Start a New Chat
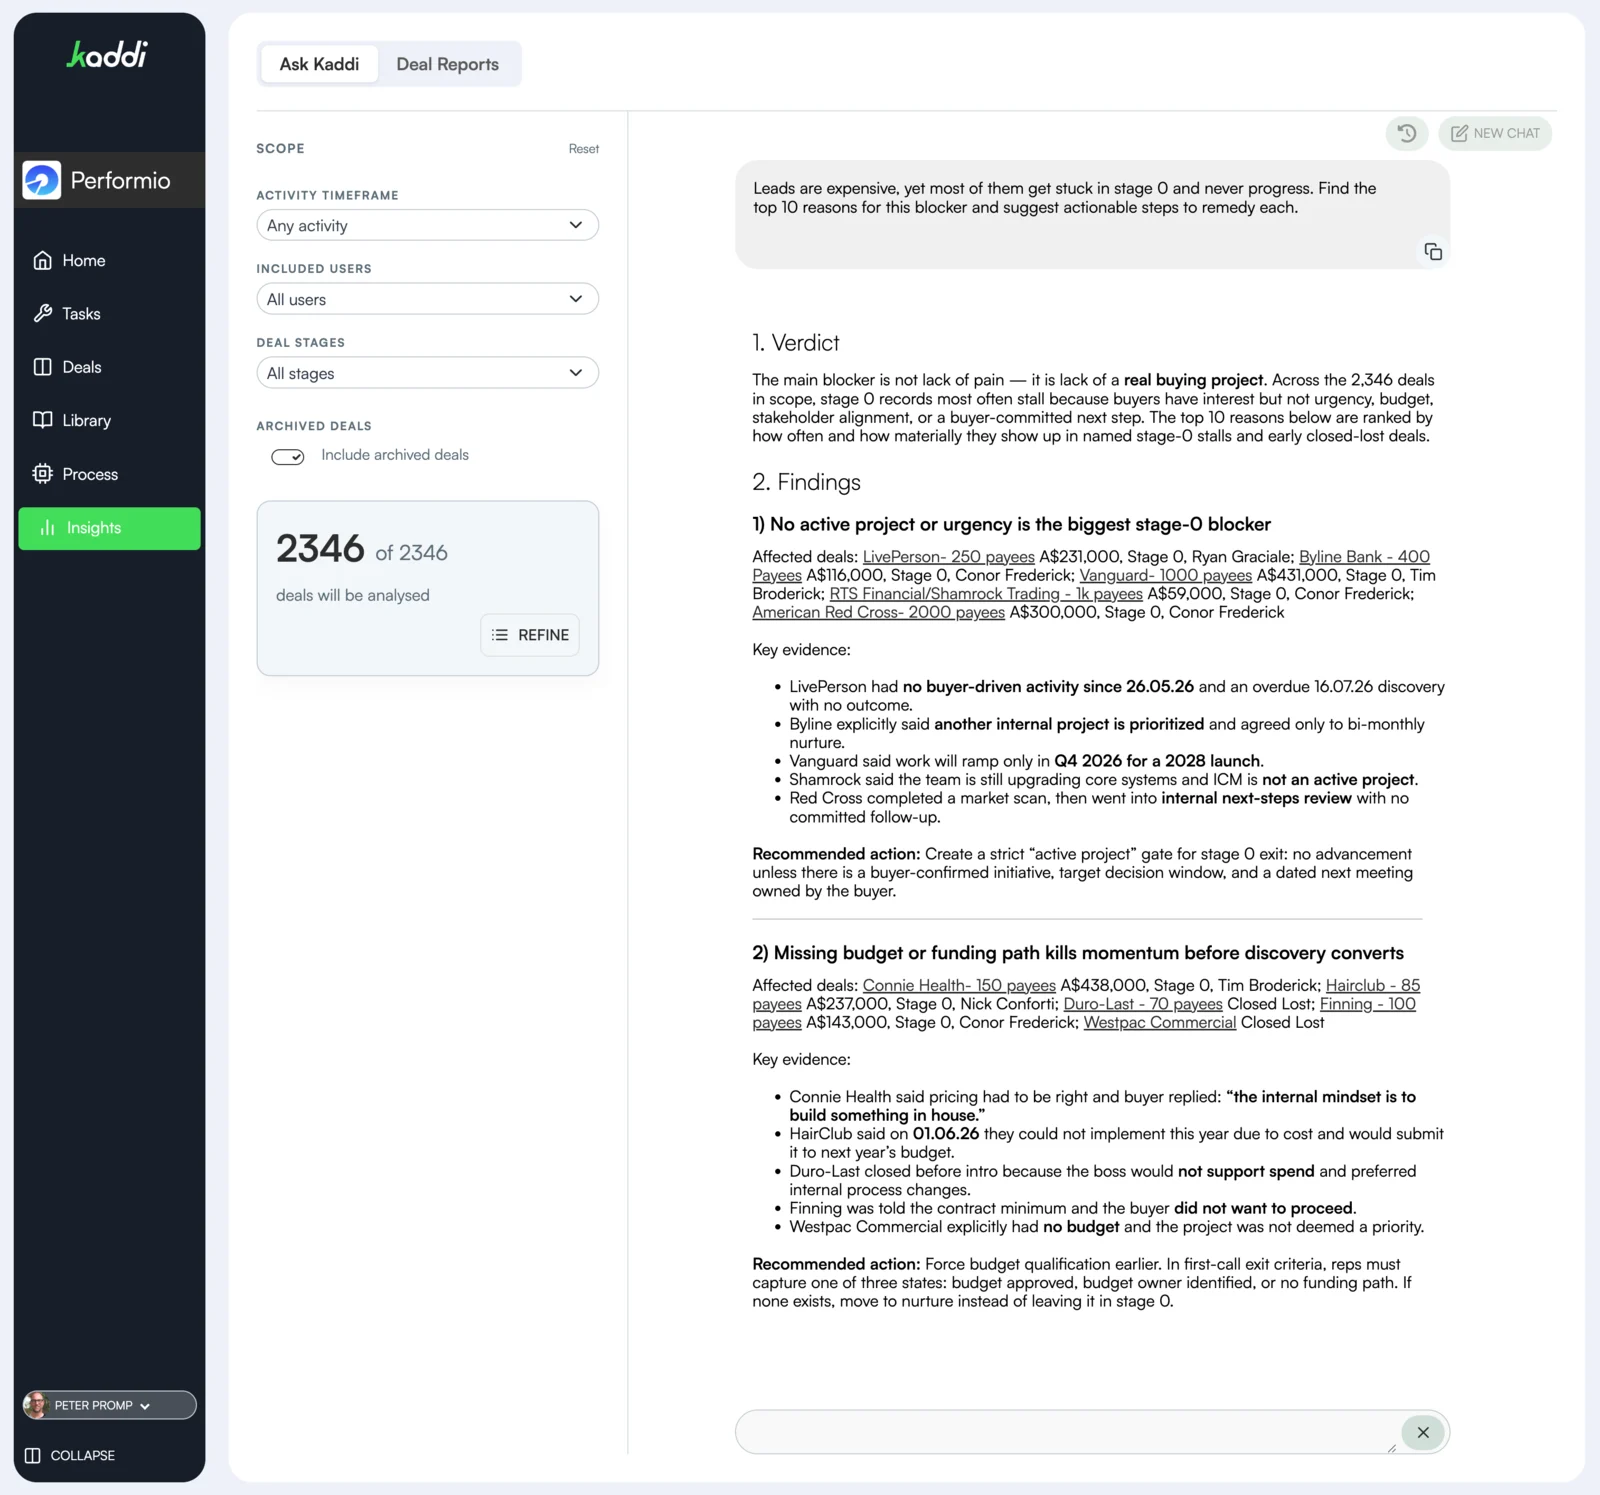 pos(1495,133)
